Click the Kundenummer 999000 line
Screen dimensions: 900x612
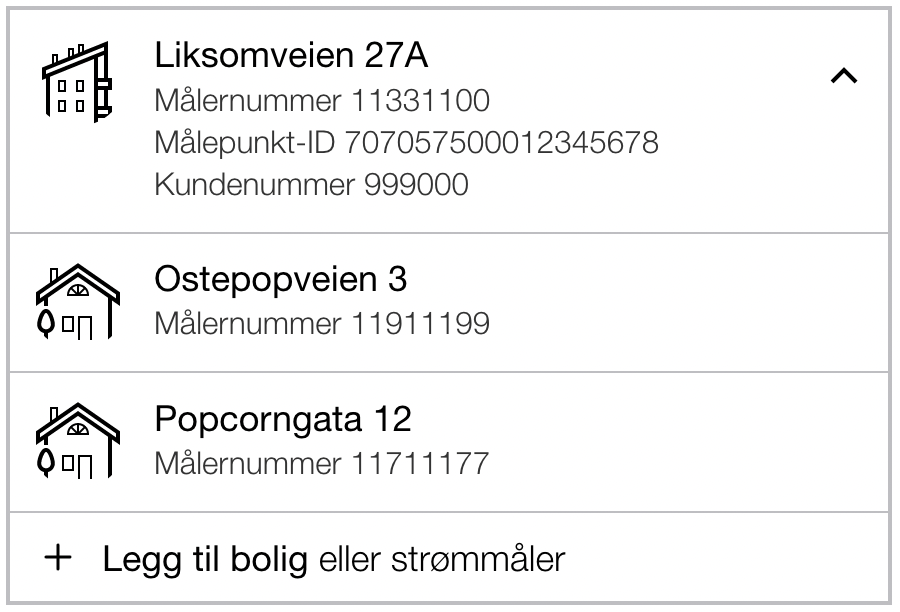(x=311, y=185)
